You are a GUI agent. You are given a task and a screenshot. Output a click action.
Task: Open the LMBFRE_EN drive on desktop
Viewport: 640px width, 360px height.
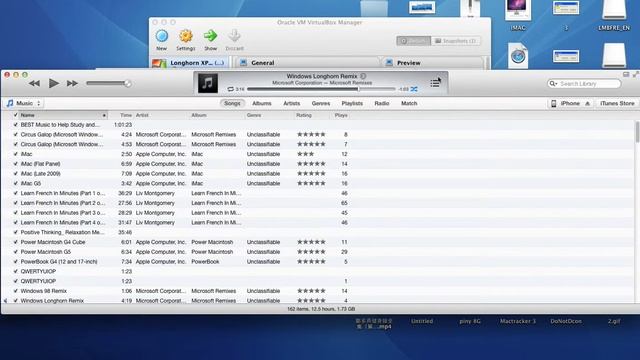pos(613,16)
